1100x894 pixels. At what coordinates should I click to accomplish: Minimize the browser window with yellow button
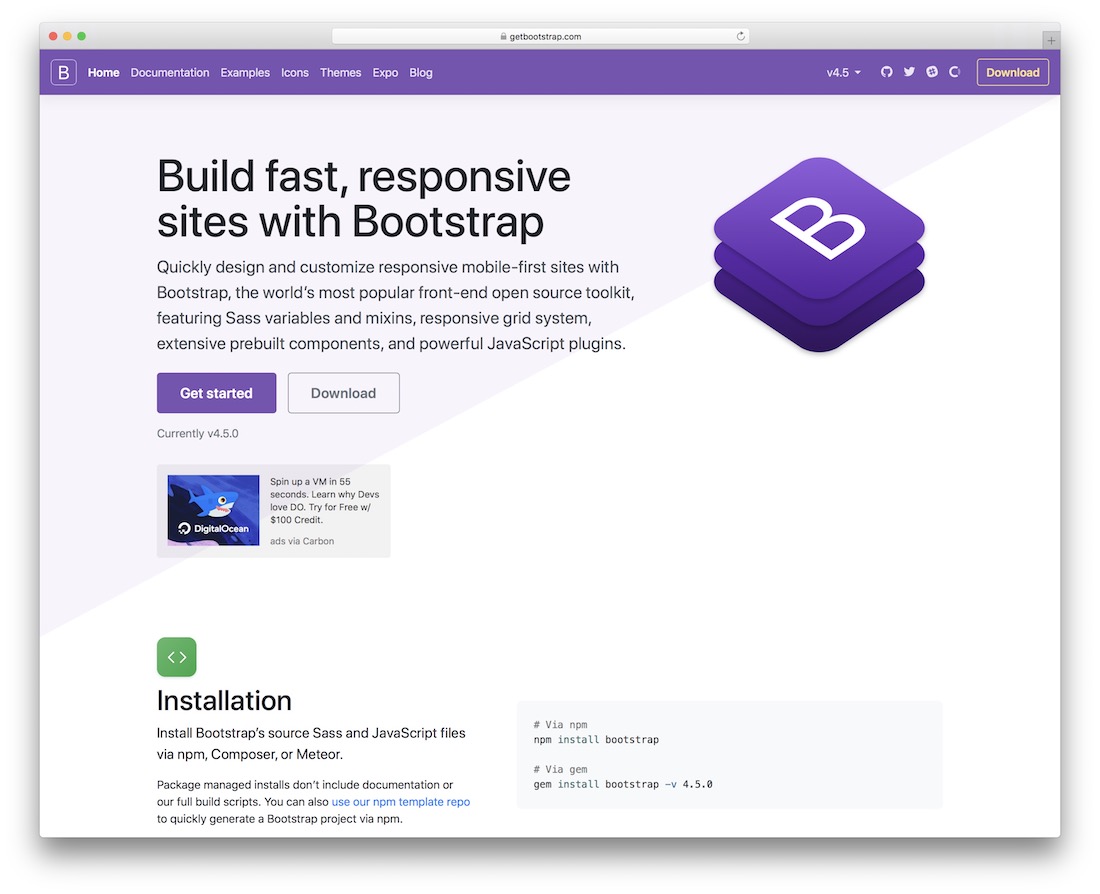67,36
